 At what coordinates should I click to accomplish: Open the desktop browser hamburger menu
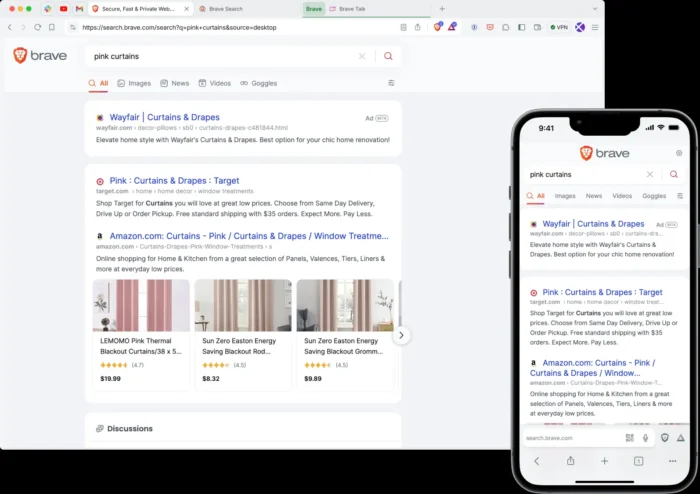tap(595, 27)
